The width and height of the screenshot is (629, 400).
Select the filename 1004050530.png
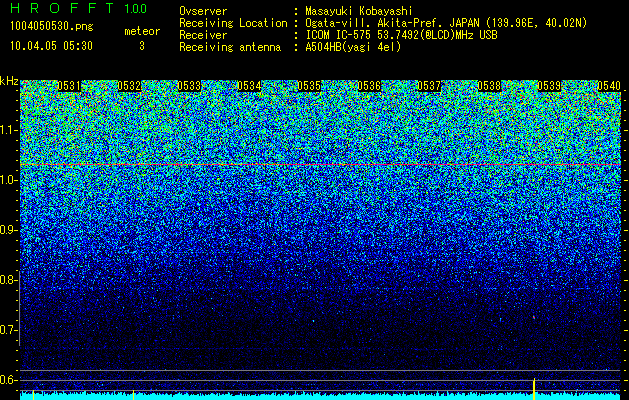(x=52, y=27)
